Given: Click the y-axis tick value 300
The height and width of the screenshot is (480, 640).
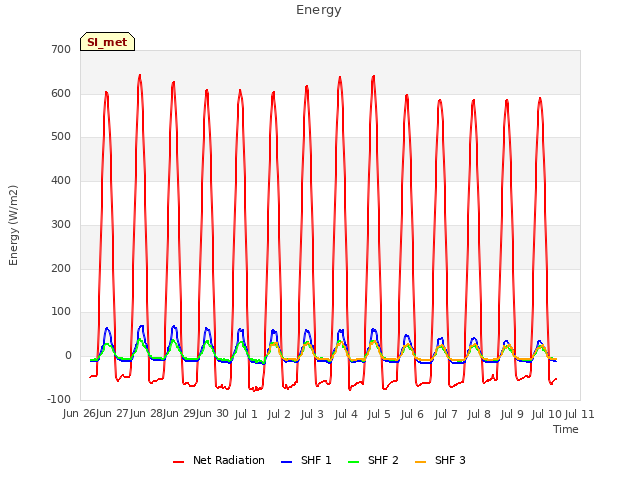Looking at the screenshot, I should (x=61, y=224).
